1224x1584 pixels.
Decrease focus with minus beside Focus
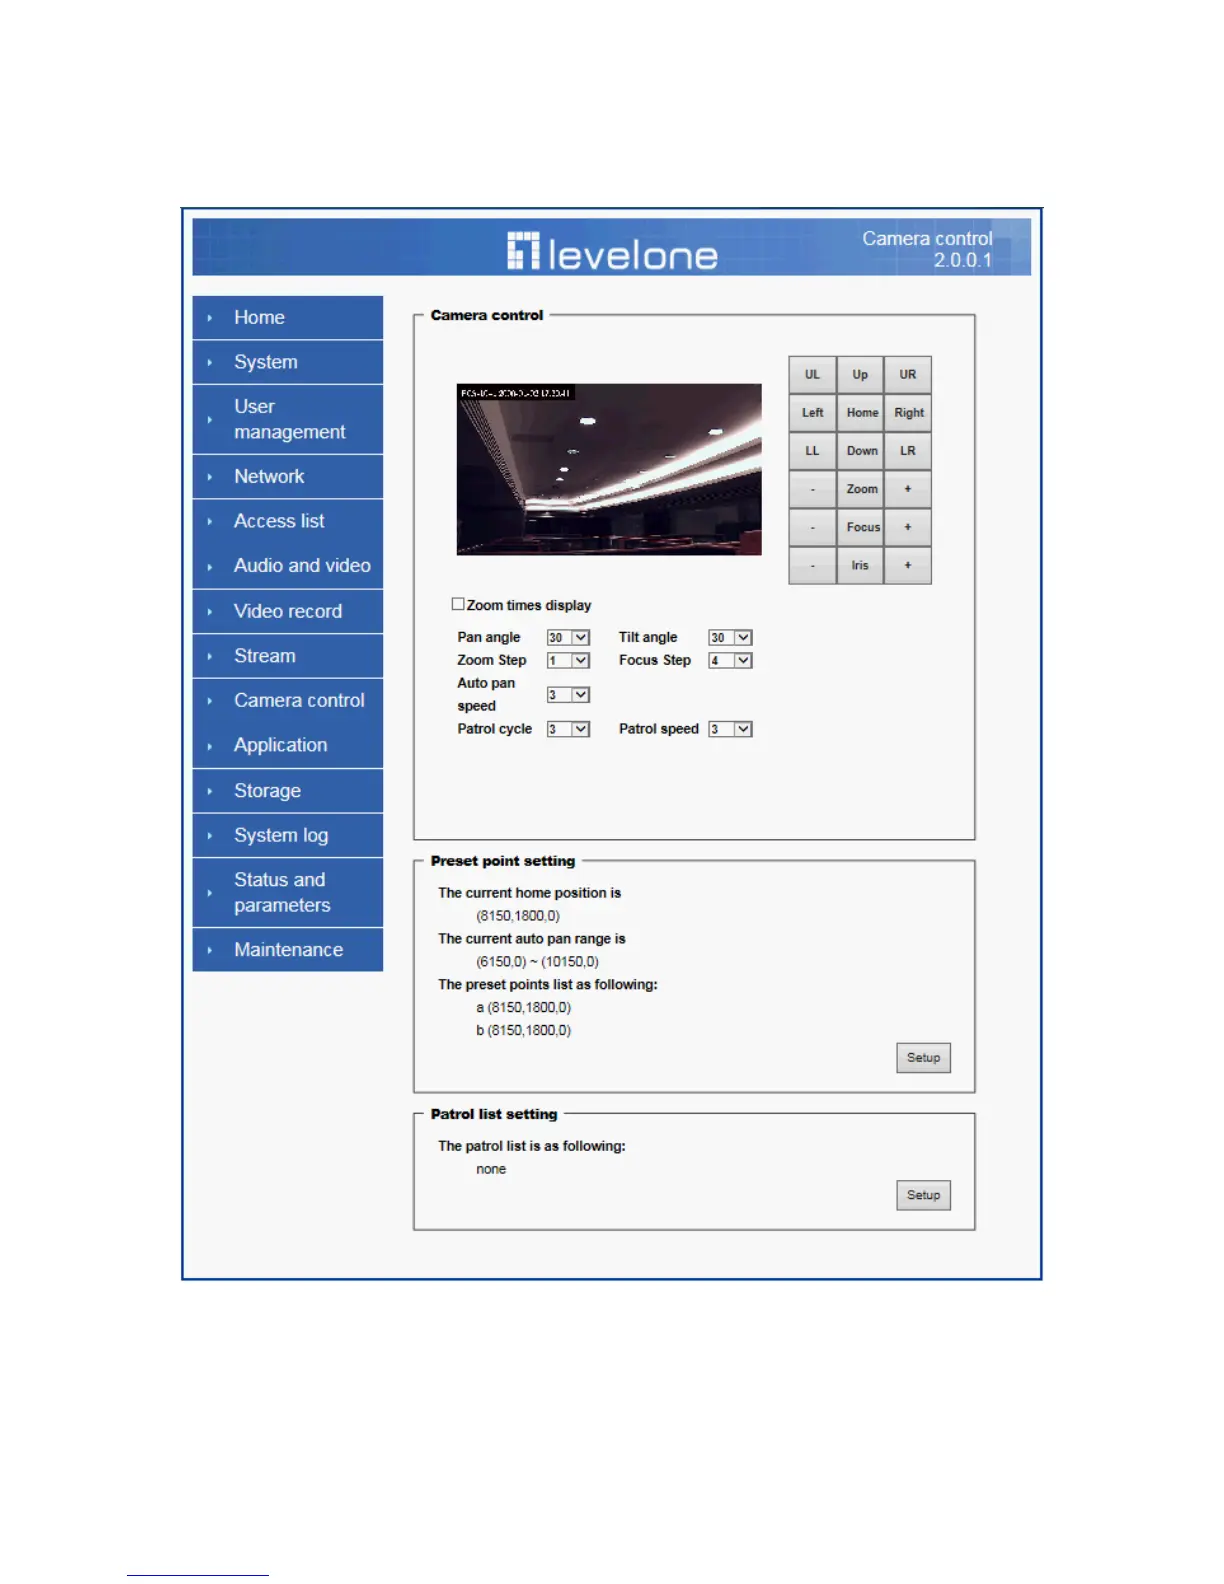812,527
